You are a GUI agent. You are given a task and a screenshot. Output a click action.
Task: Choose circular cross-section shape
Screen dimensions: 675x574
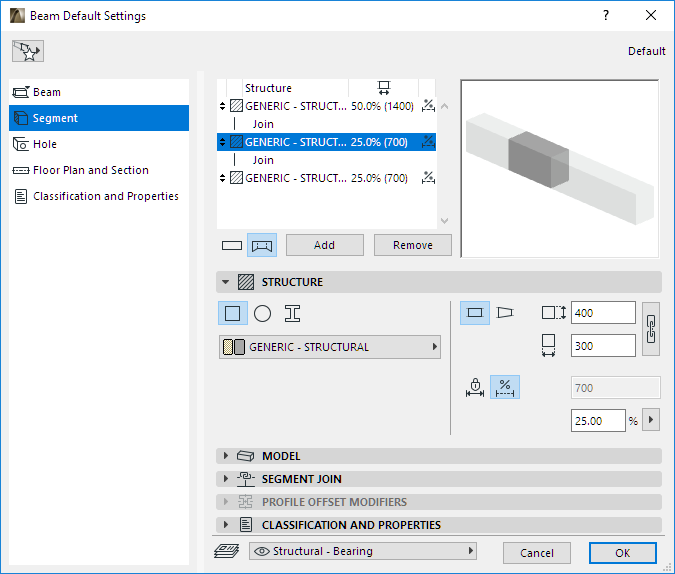[262, 313]
